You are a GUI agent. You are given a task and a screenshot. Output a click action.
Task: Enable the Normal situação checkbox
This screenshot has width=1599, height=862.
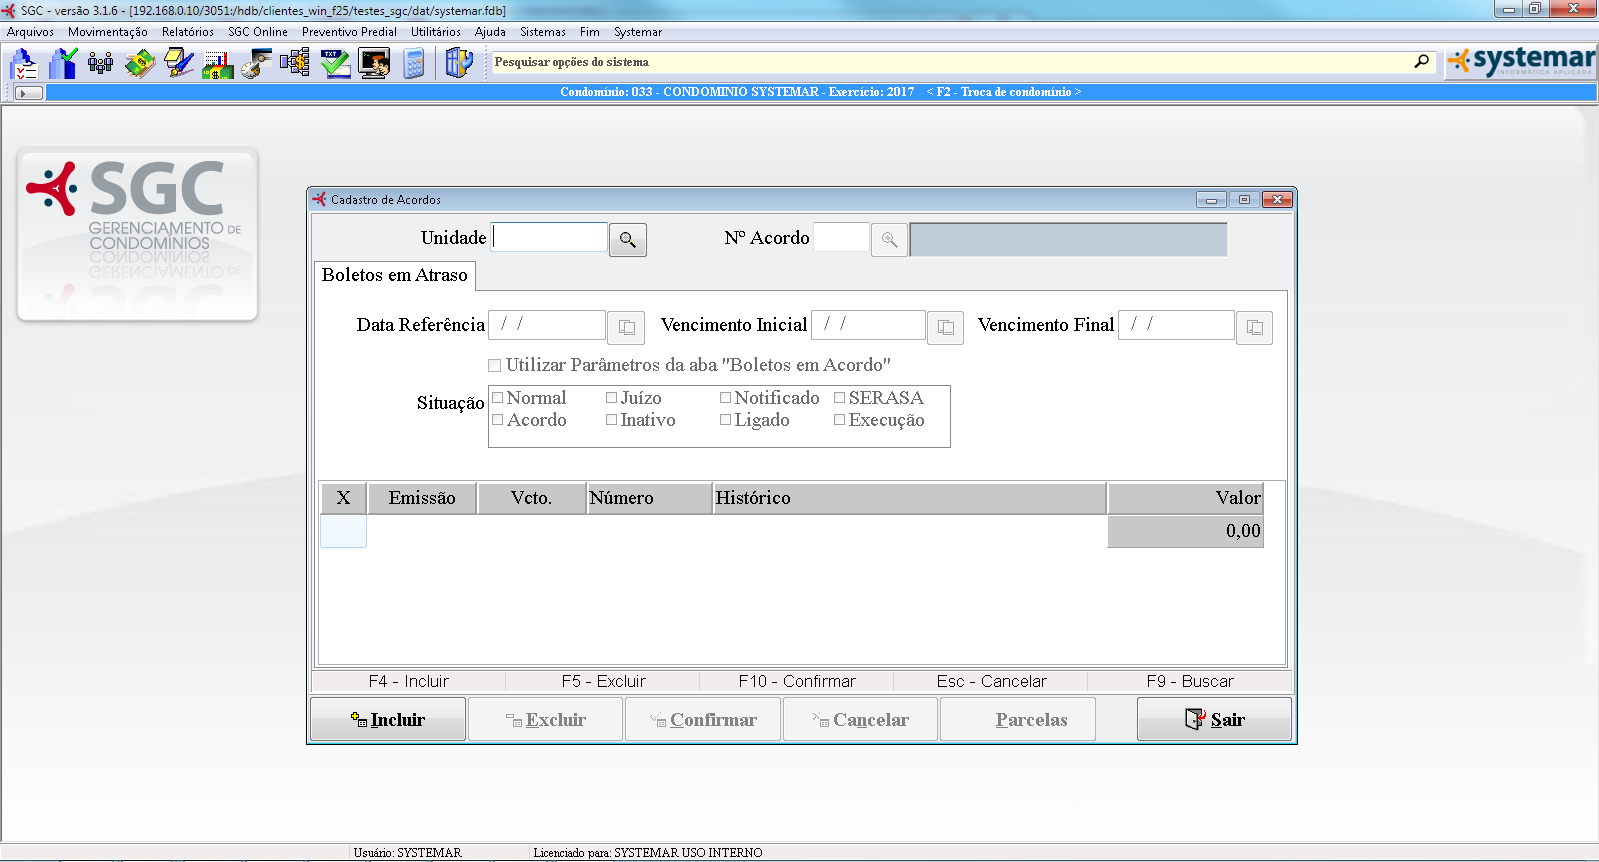[x=498, y=398]
